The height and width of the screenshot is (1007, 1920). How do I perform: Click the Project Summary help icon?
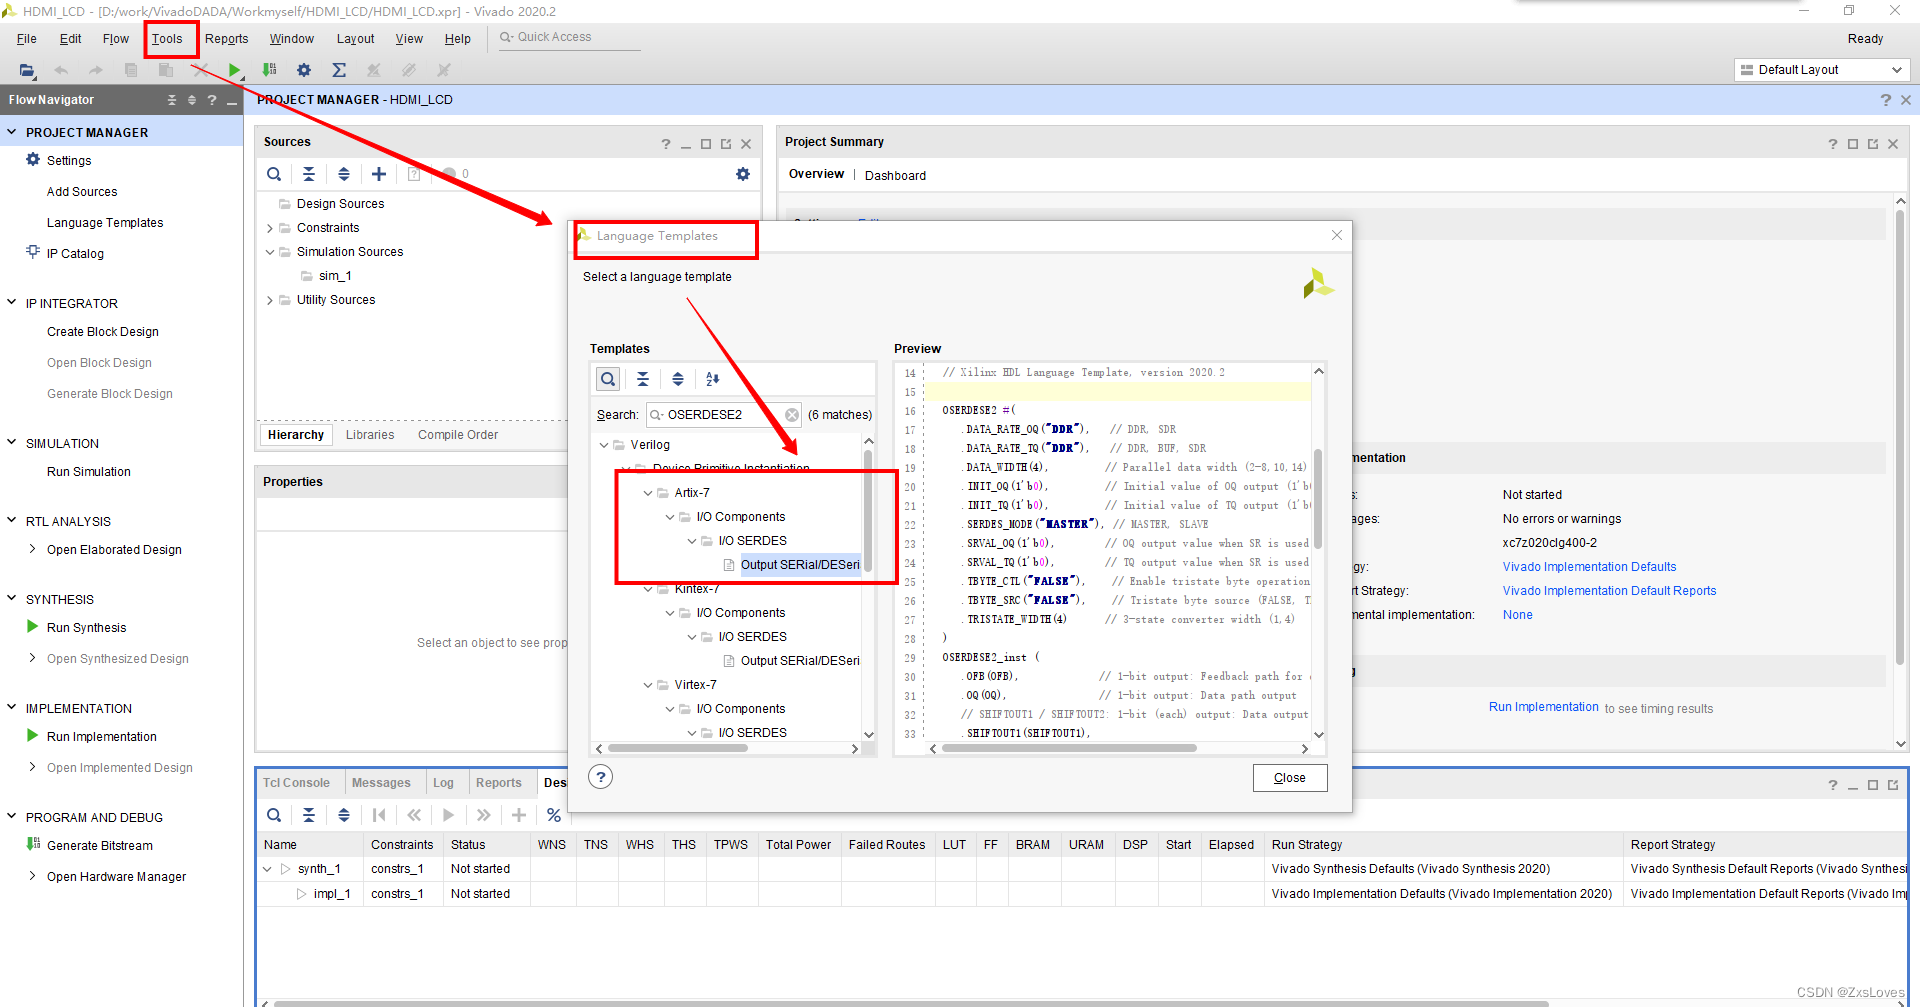tap(1833, 144)
